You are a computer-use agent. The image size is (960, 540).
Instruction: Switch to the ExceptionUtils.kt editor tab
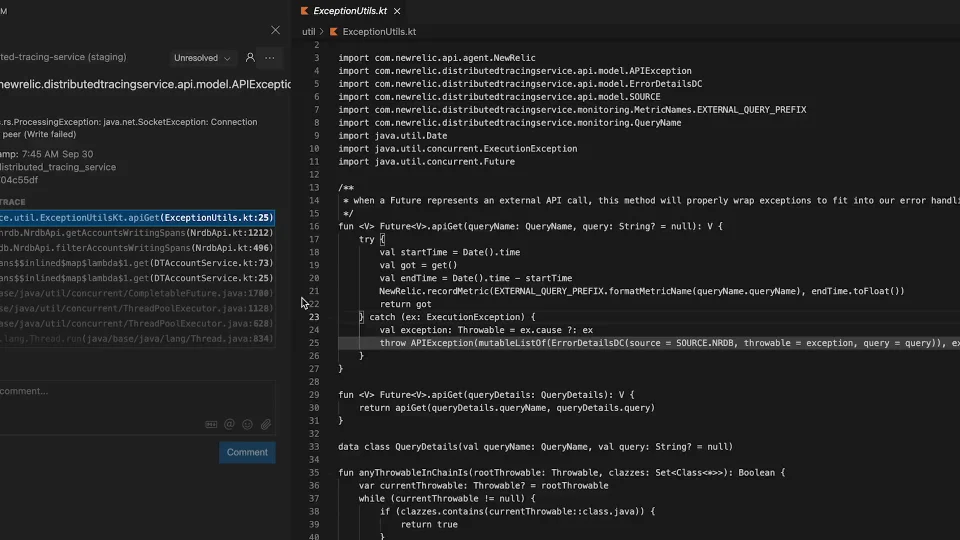[350, 11]
